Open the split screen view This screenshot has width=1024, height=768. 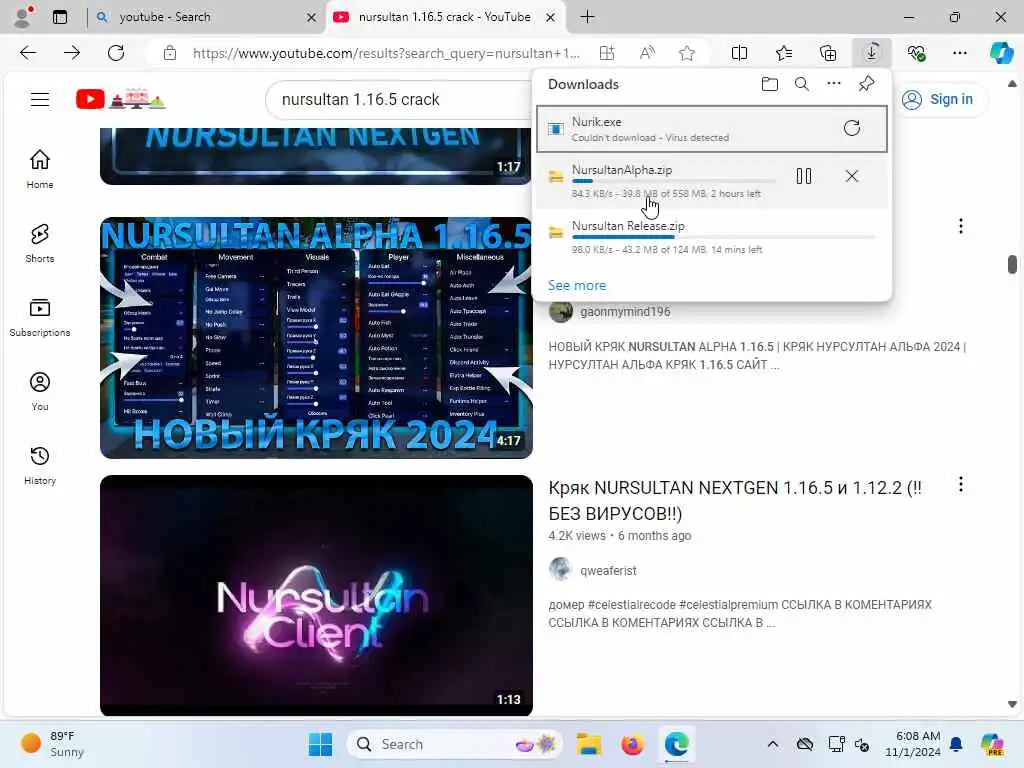pos(739,53)
